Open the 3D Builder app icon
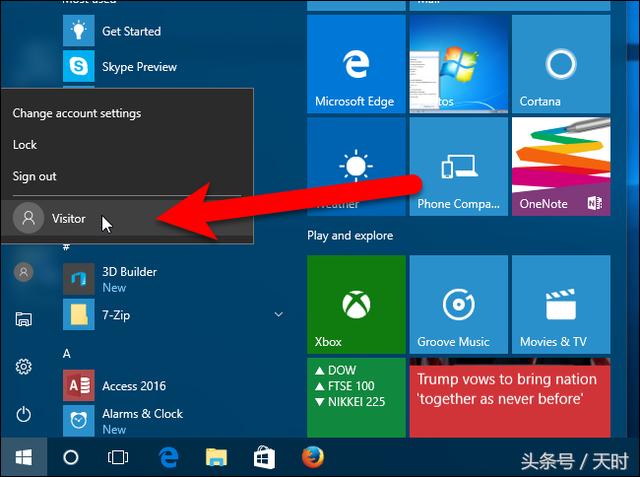The height and width of the screenshot is (477, 640). pyautogui.click(x=79, y=279)
